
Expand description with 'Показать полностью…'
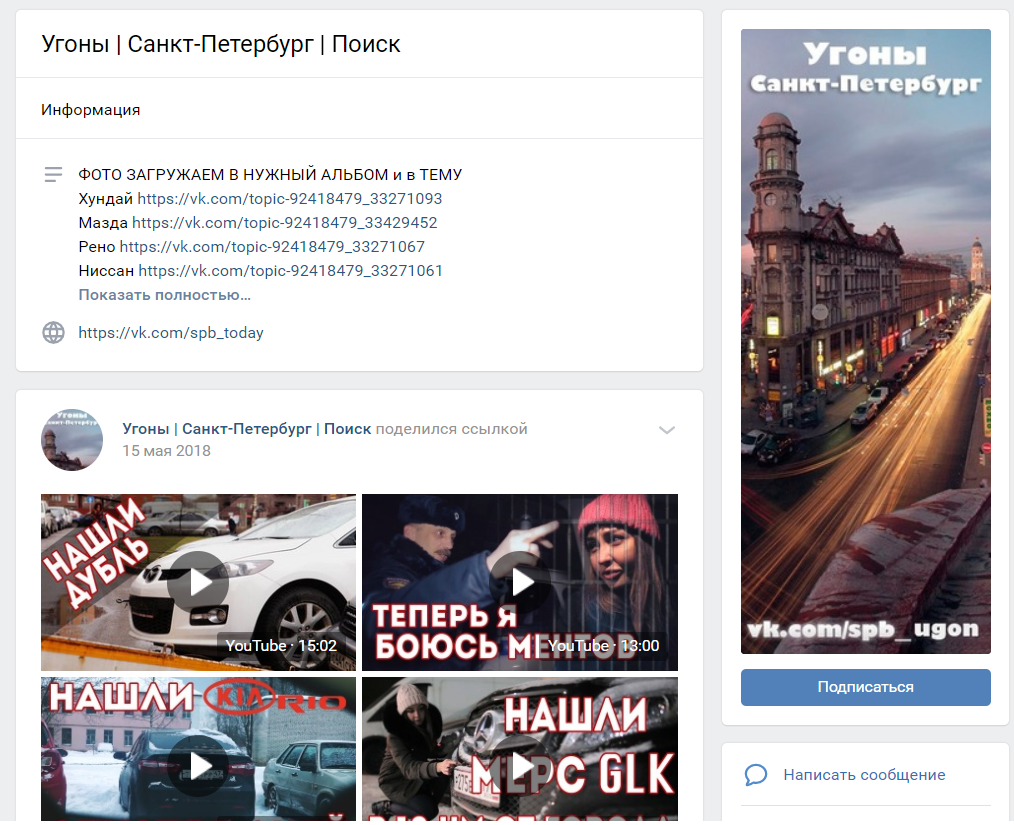tap(164, 295)
